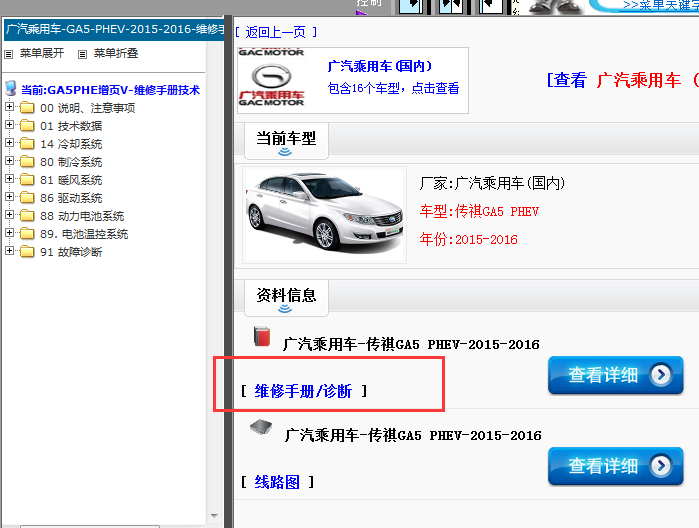The image size is (699, 528).
Task: Select tree item 00 说明、注意事项
Action: click(87, 108)
